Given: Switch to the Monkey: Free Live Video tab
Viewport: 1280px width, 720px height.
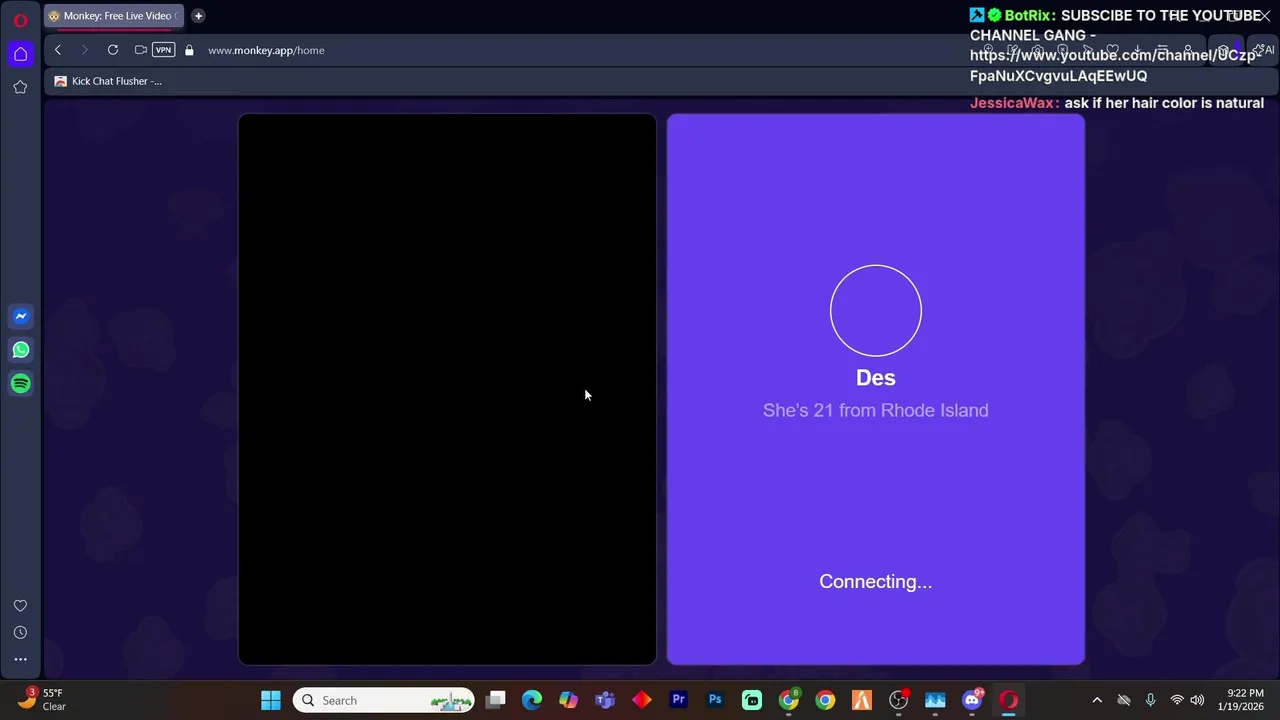Looking at the screenshot, I should tap(114, 16).
